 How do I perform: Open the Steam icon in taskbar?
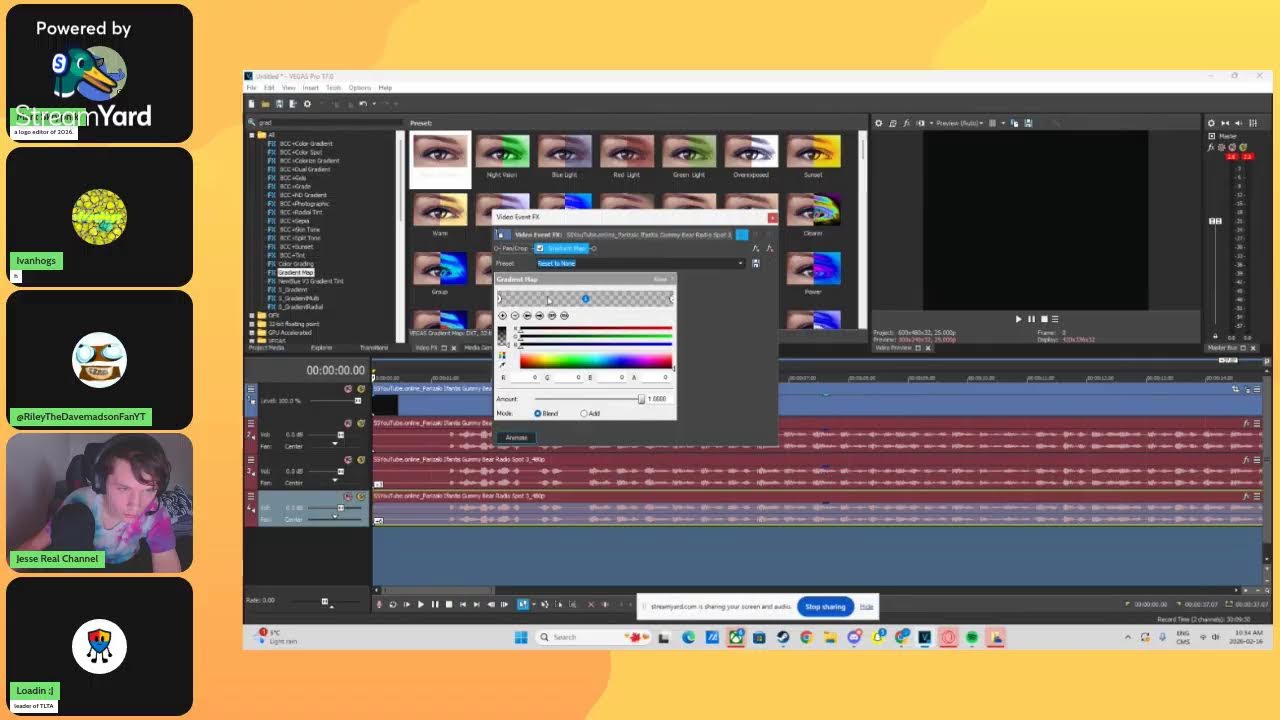click(782, 637)
